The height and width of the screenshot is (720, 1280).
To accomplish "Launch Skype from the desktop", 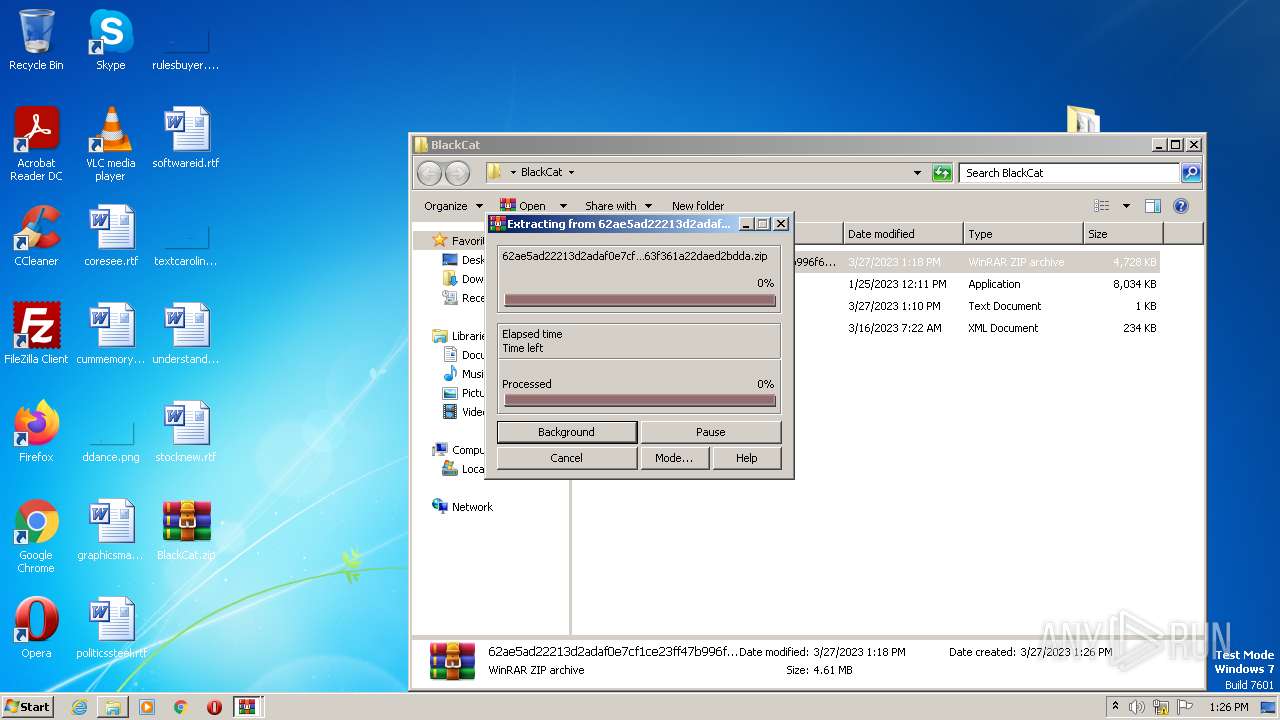I will pyautogui.click(x=110, y=40).
